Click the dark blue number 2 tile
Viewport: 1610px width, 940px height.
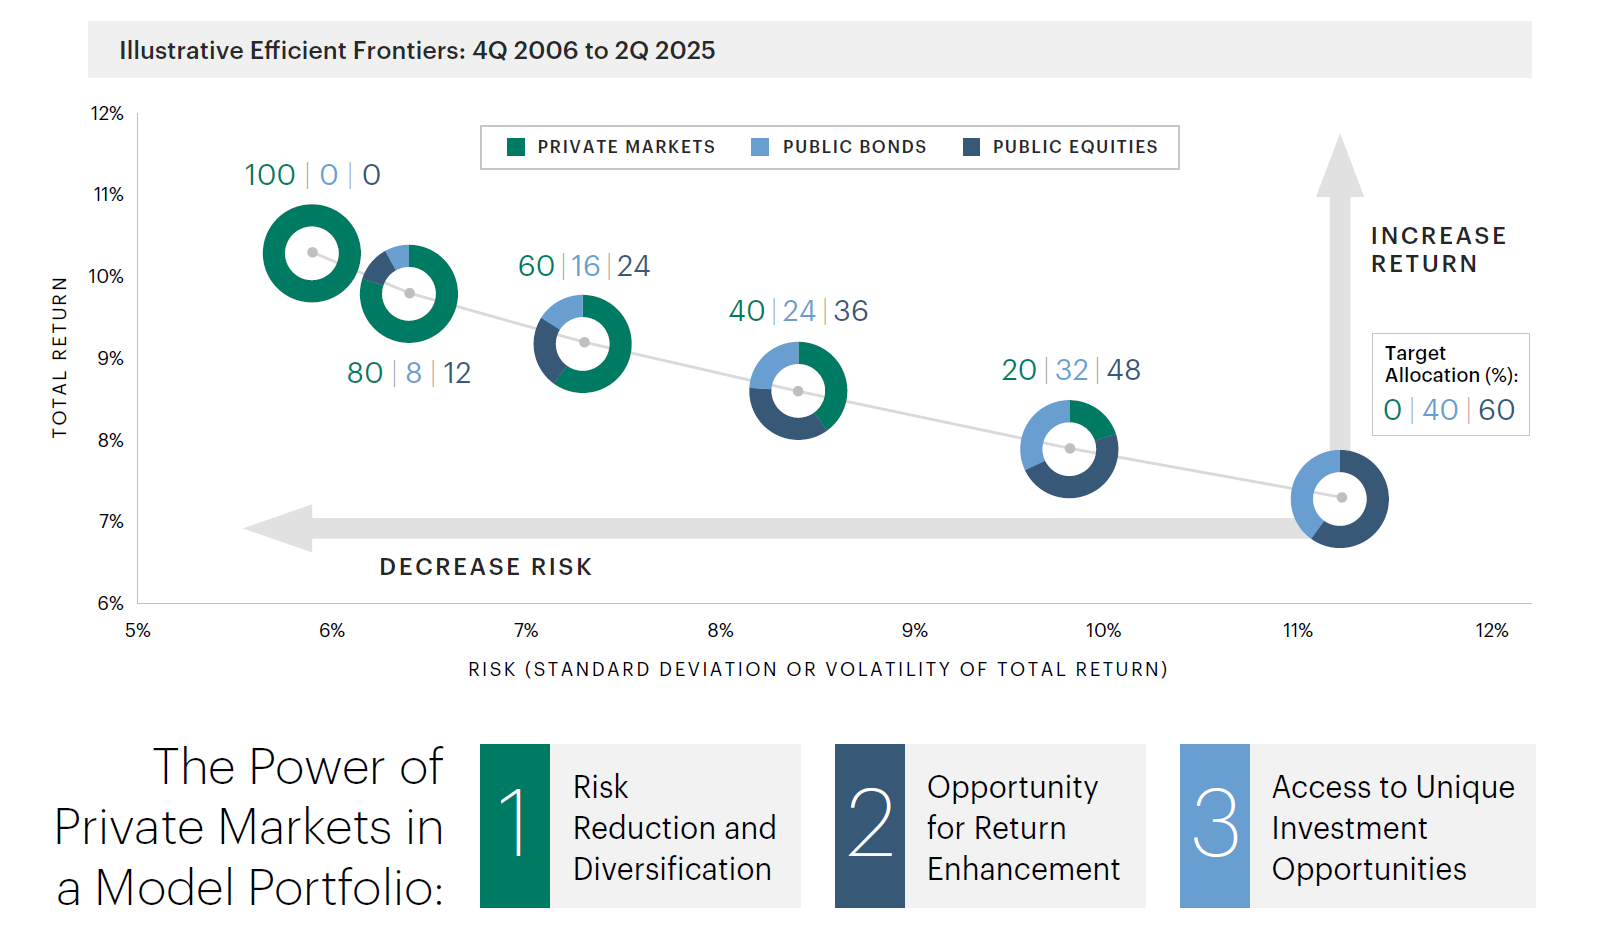point(870,825)
